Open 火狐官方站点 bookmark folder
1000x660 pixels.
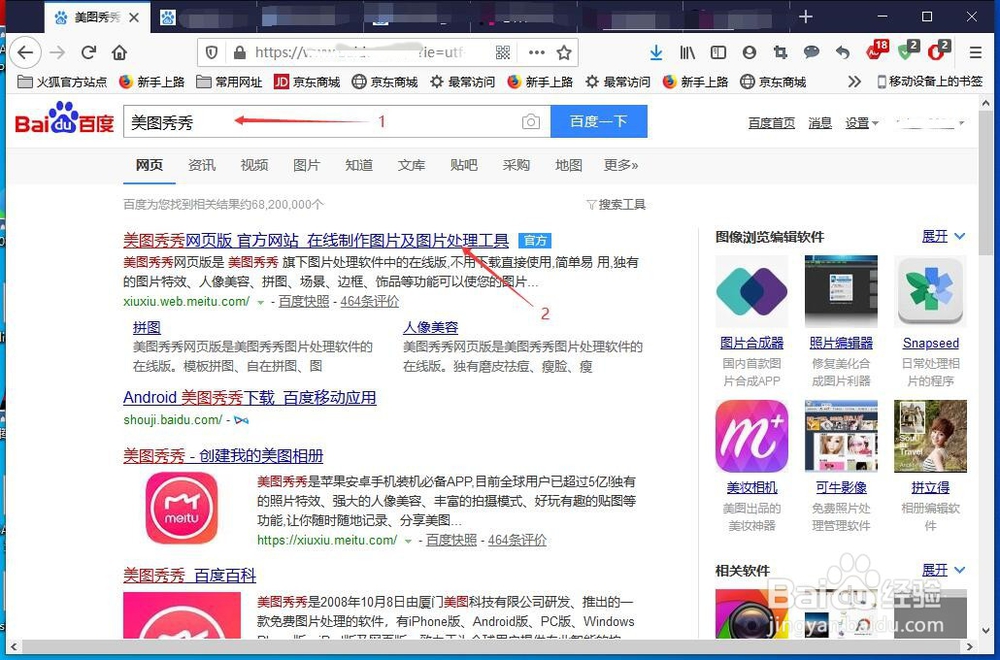point(62,82)
